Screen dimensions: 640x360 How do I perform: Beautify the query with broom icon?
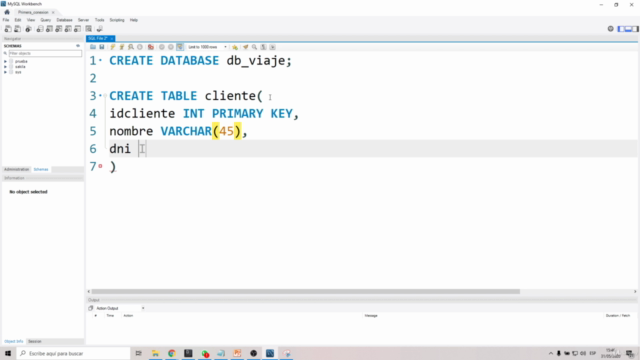click(x=245, y=47)
